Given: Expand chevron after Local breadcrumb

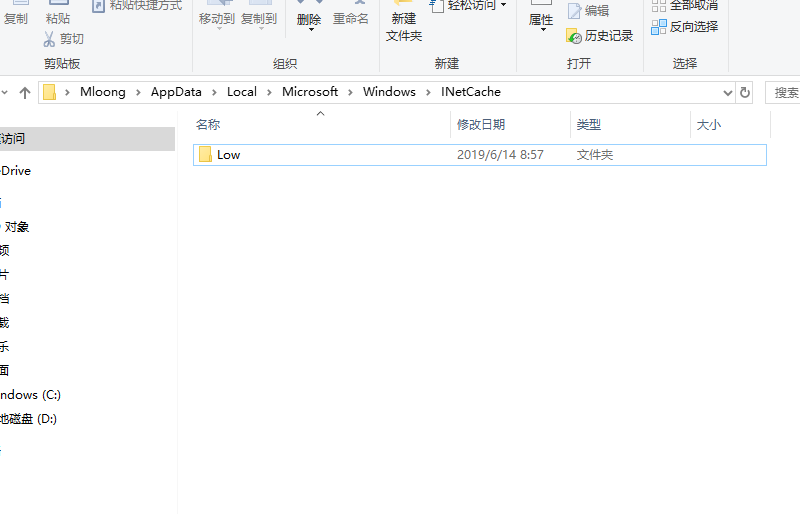Looking at the screenshot, I should click(x=269, y=92).
